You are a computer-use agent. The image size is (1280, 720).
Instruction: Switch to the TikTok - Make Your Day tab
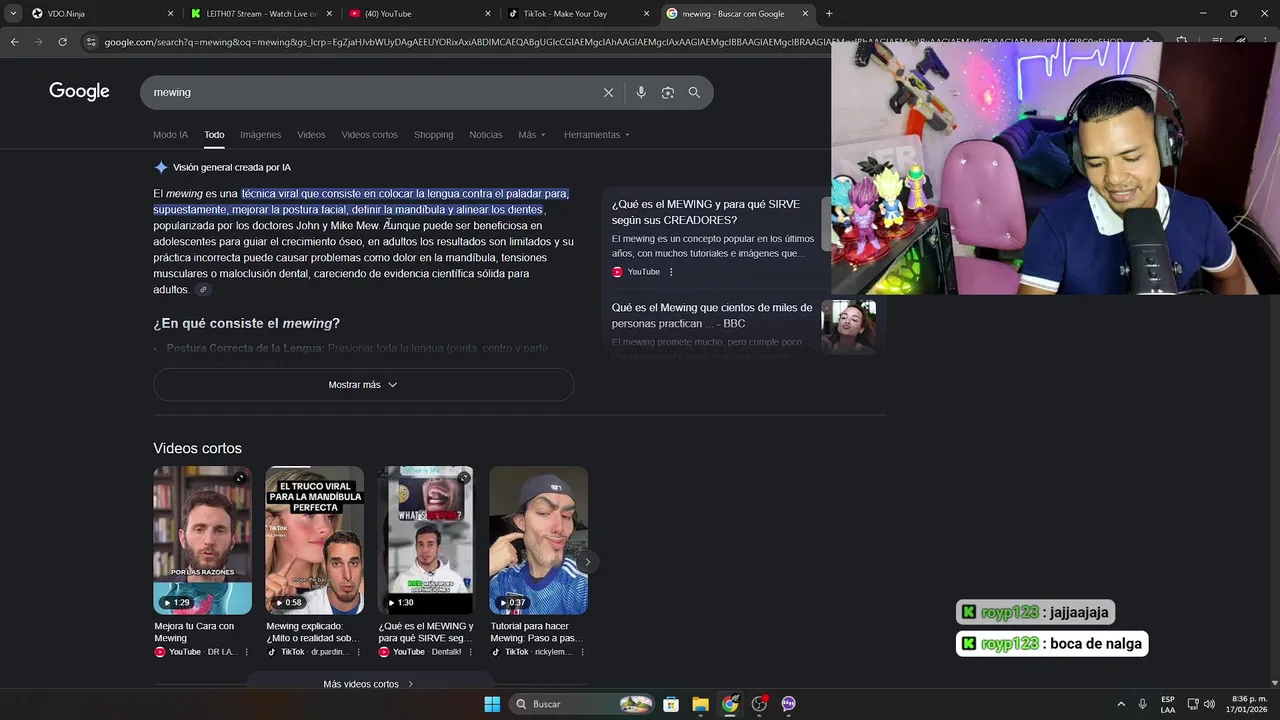(577, 14)
